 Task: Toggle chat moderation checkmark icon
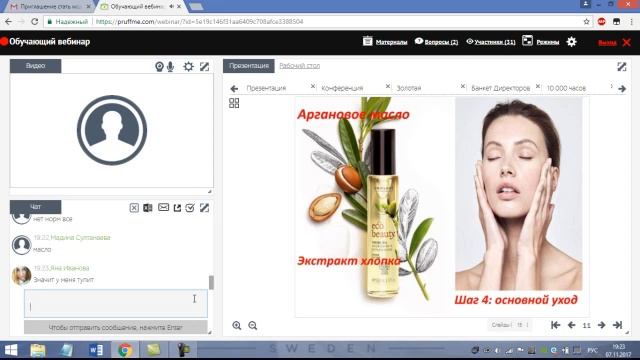coord(190,208)
